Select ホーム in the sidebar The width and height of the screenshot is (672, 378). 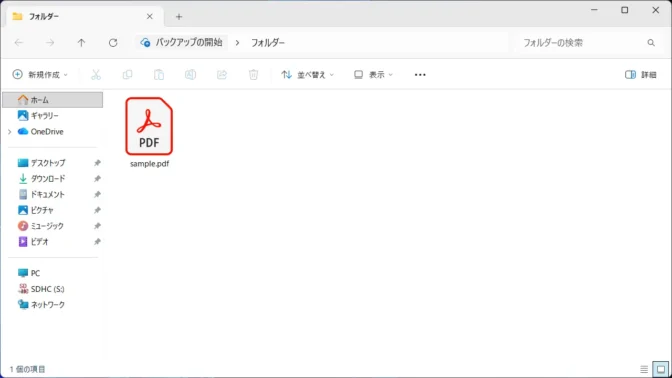click(x=53, y=100)
